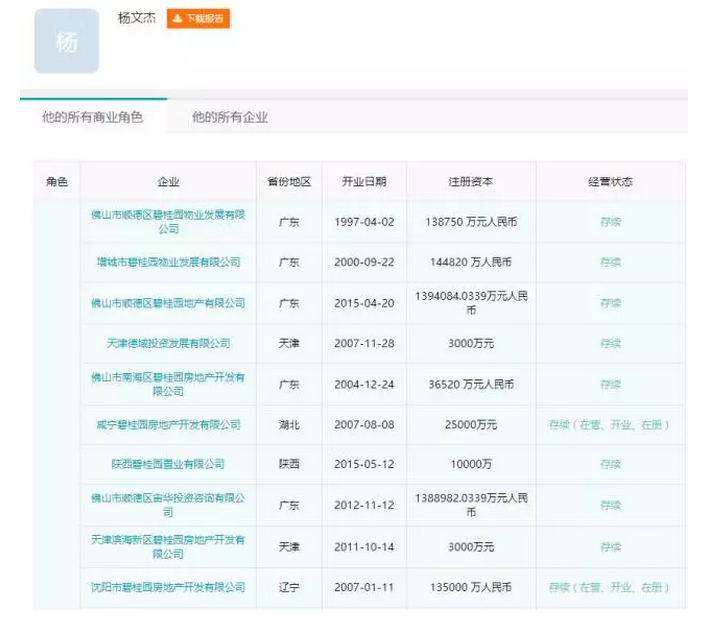The height and width of the screenshot is (619, 706).
Task: Click the date 2004-12-24
Action: pos(364,384)
